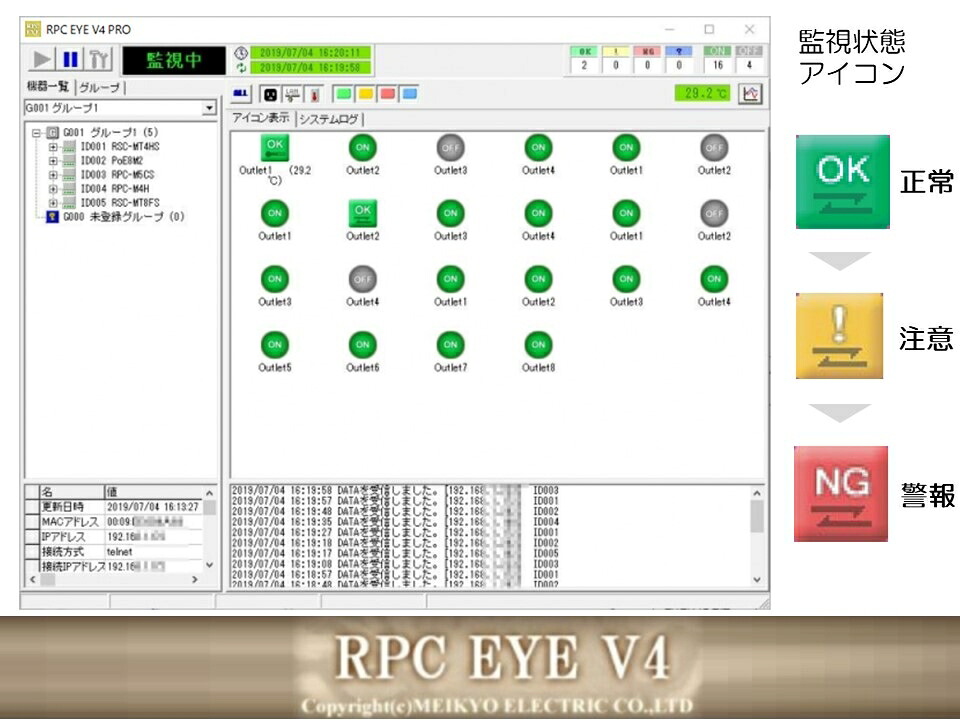Click the square OK icon labeled Outlet2
Image resolution: width=960 pixels, height=720 pixels.
click(362, 213)
